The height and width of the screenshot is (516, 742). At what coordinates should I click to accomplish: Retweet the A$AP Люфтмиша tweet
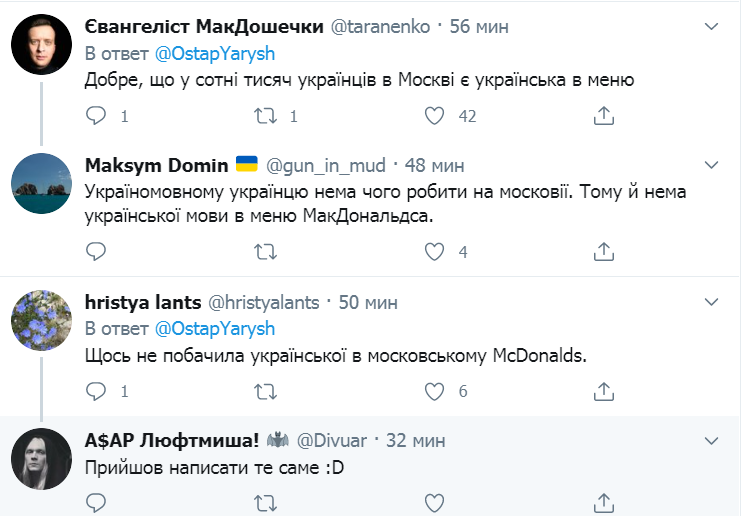coord(265,501)
